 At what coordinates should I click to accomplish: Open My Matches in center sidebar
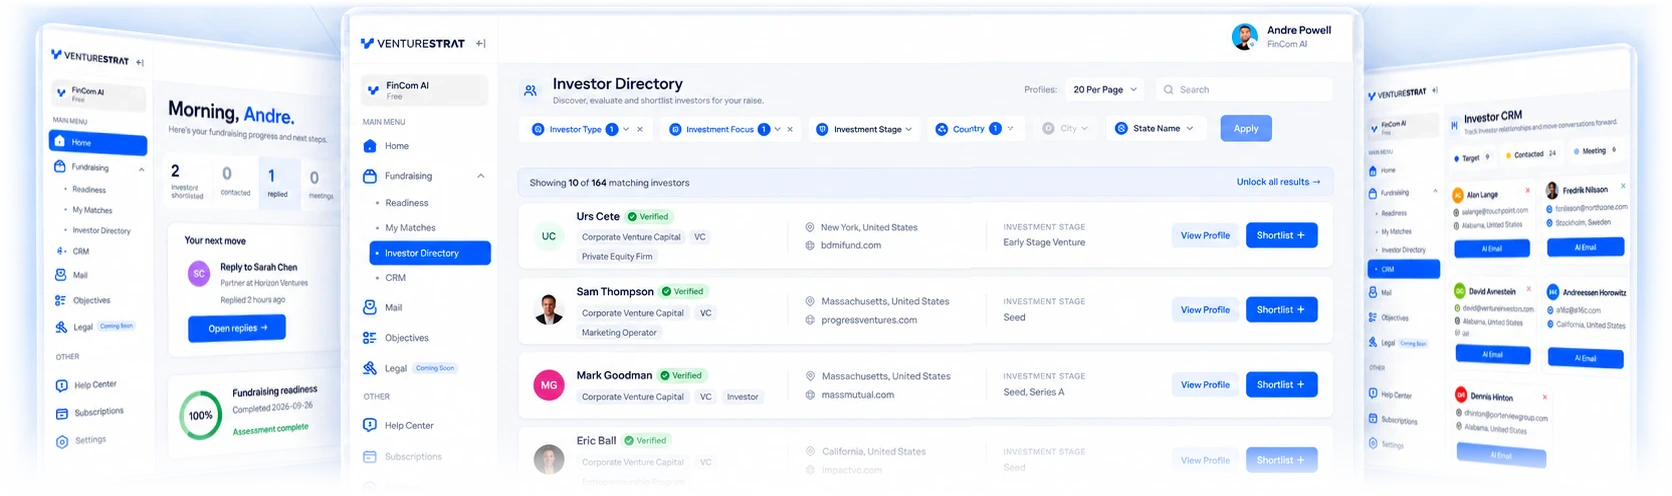click(x=410, y=228)
